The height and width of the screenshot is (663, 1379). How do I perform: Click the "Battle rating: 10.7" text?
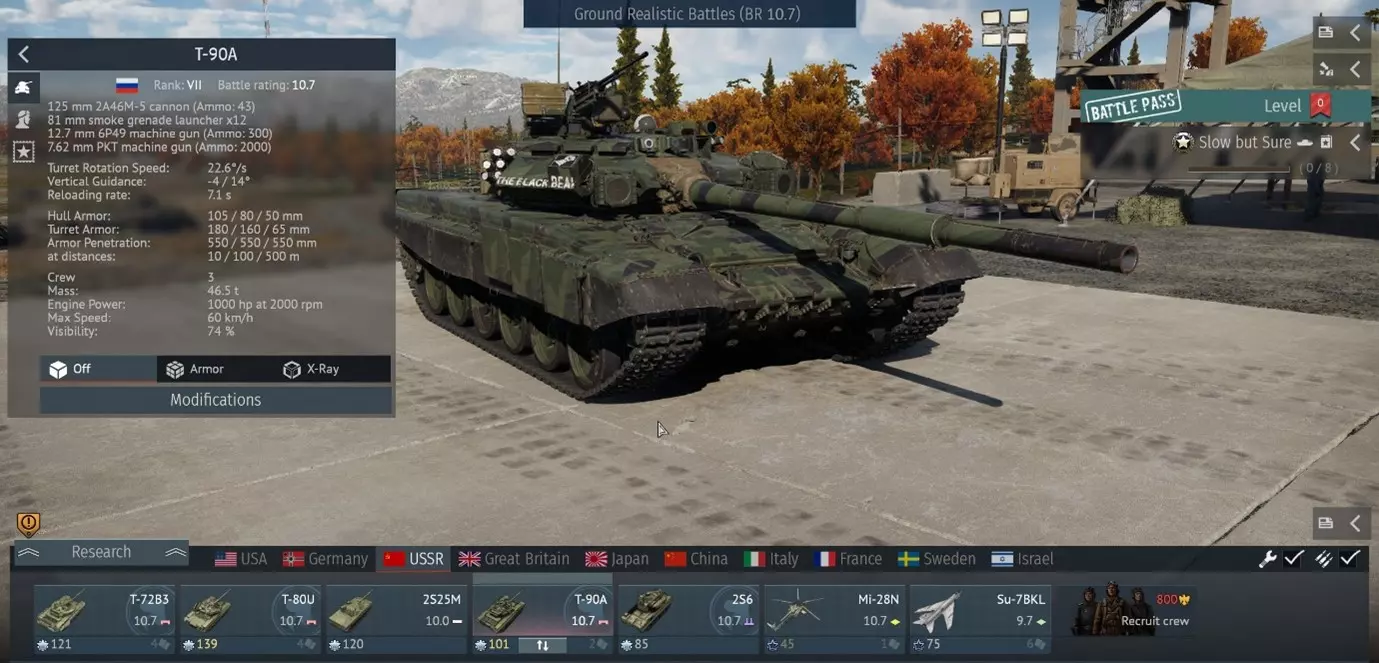266,85
